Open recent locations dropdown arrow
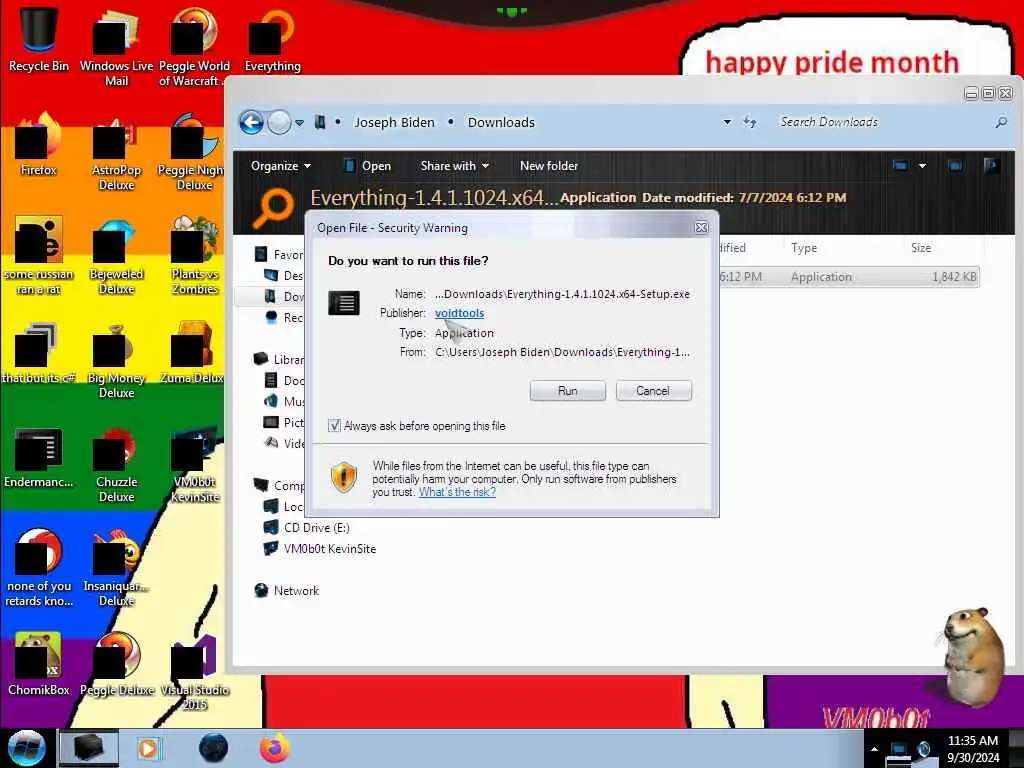This screenshot has height=768, width=1024. 299,123
